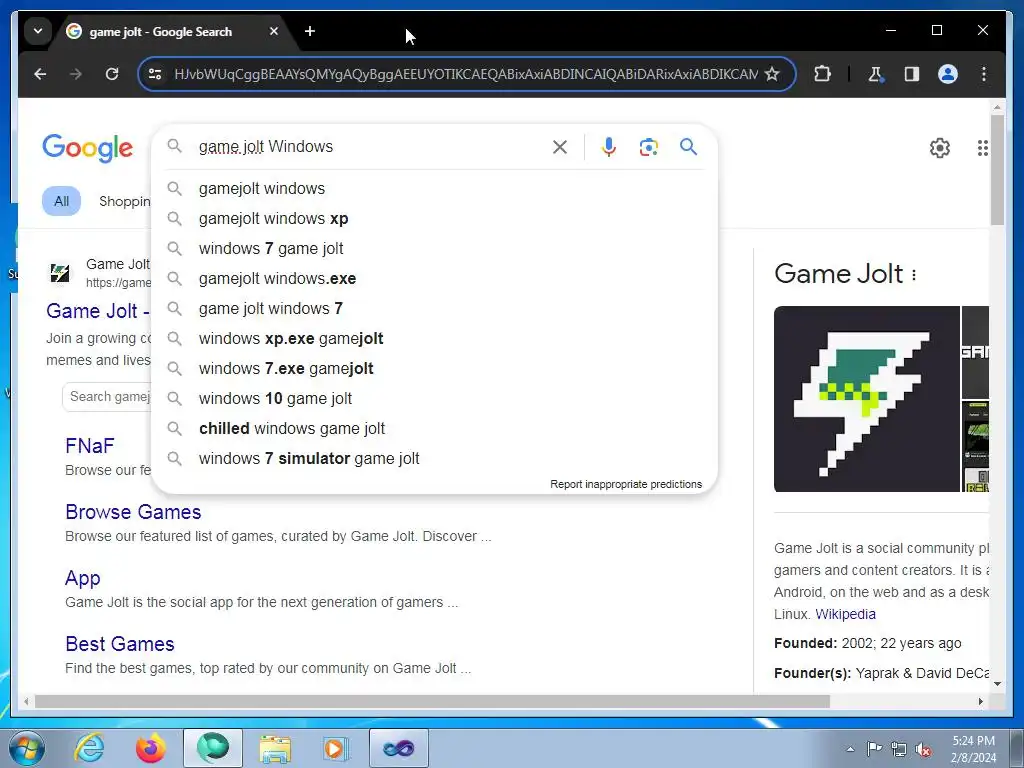Open the network tray icon
Image resolution: width=1024 pixels, height=768 pixels.
[x=899, y=749]
